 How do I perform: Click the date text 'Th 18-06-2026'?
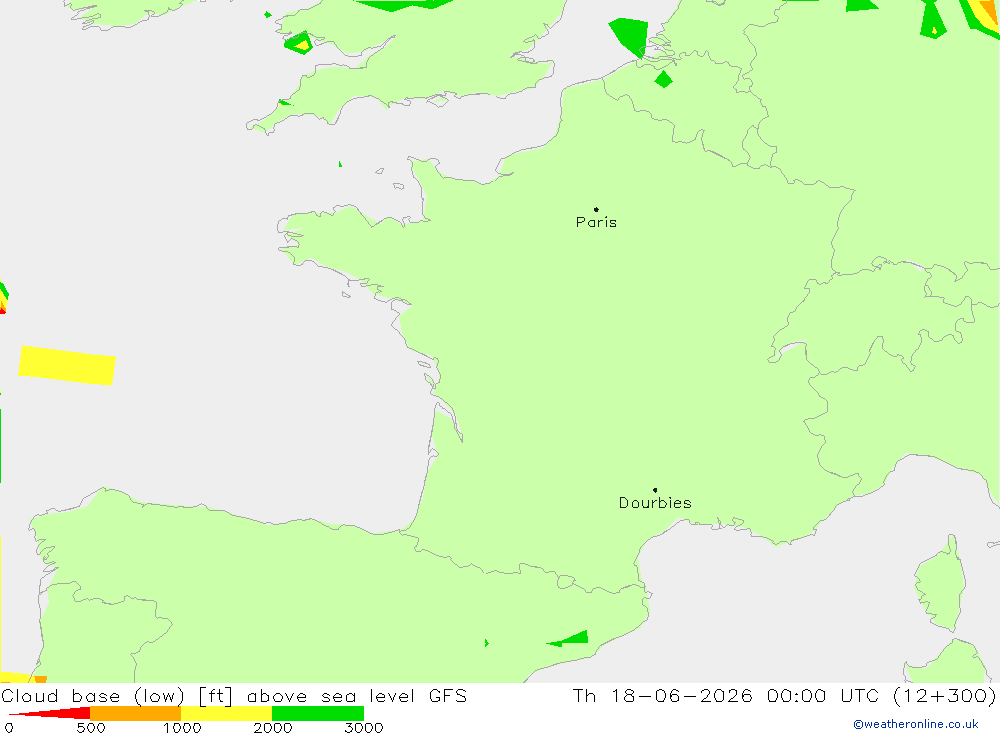tap(663, 695)
